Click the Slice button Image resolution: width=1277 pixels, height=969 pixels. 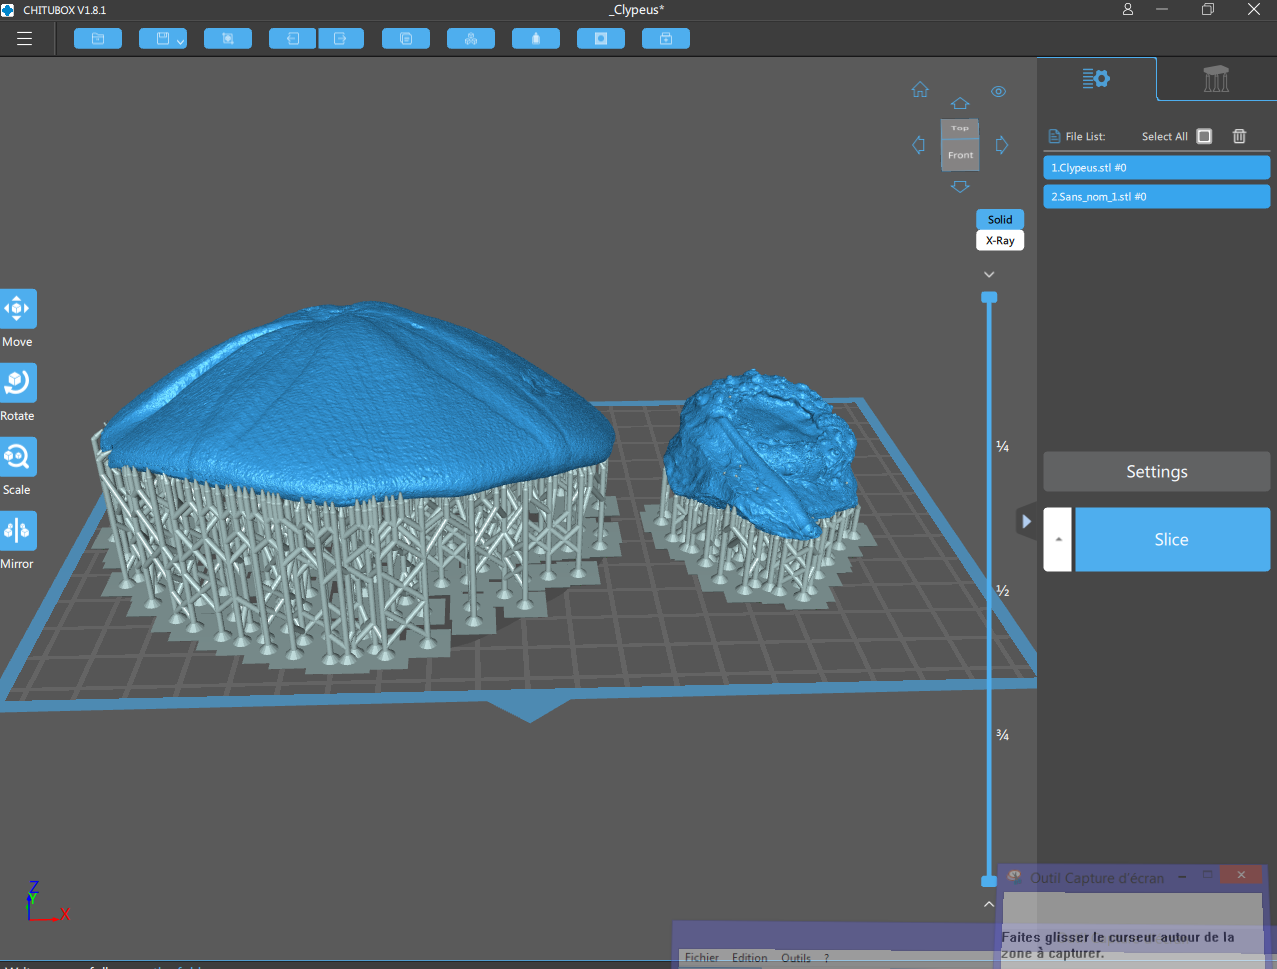coord(1171,539)
